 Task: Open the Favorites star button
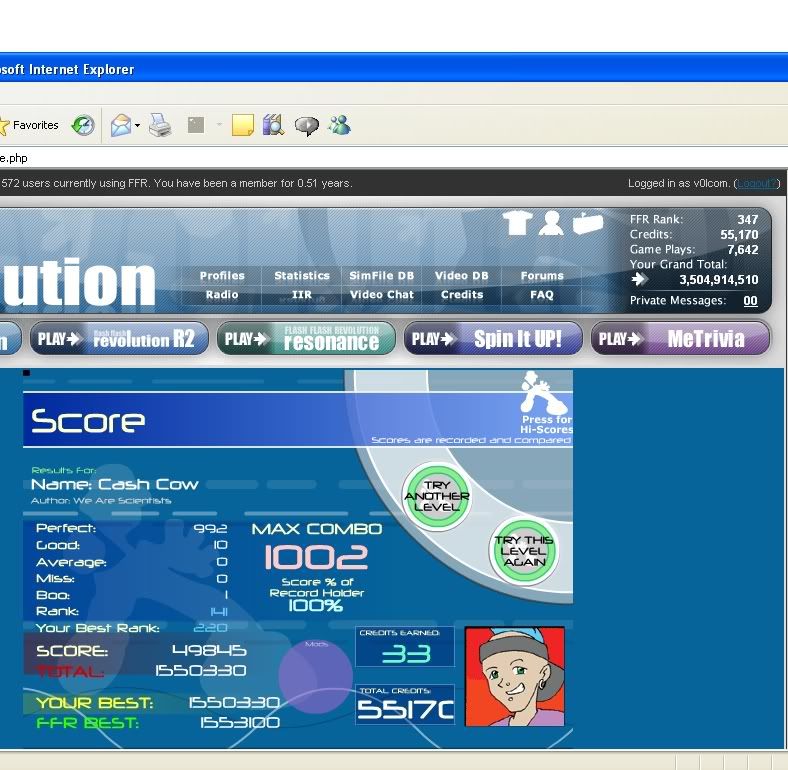click(x=29, y=125)
